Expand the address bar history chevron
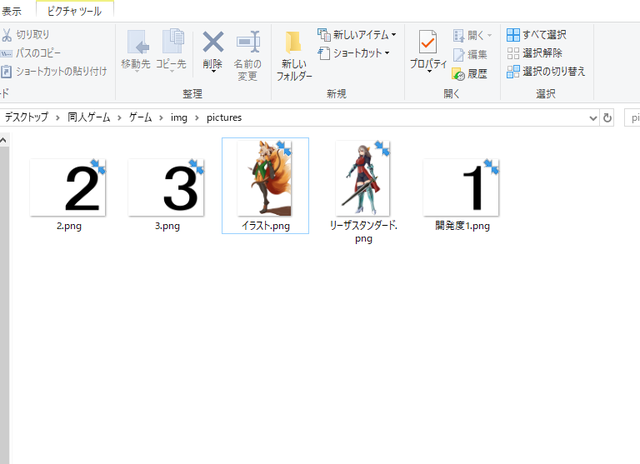640x464 pixels. pyautogui.click(x=593, y=118)
